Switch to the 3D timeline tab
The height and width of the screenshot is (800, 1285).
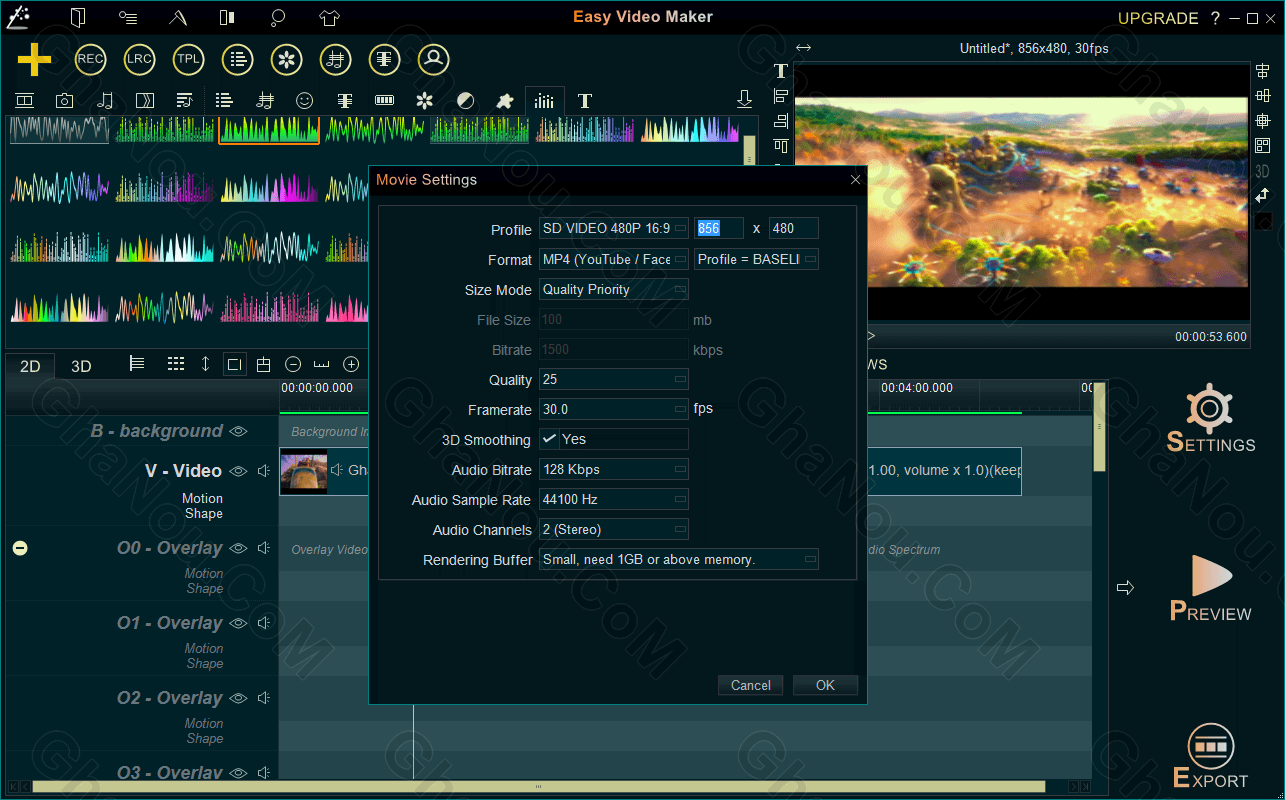point(81,366)
